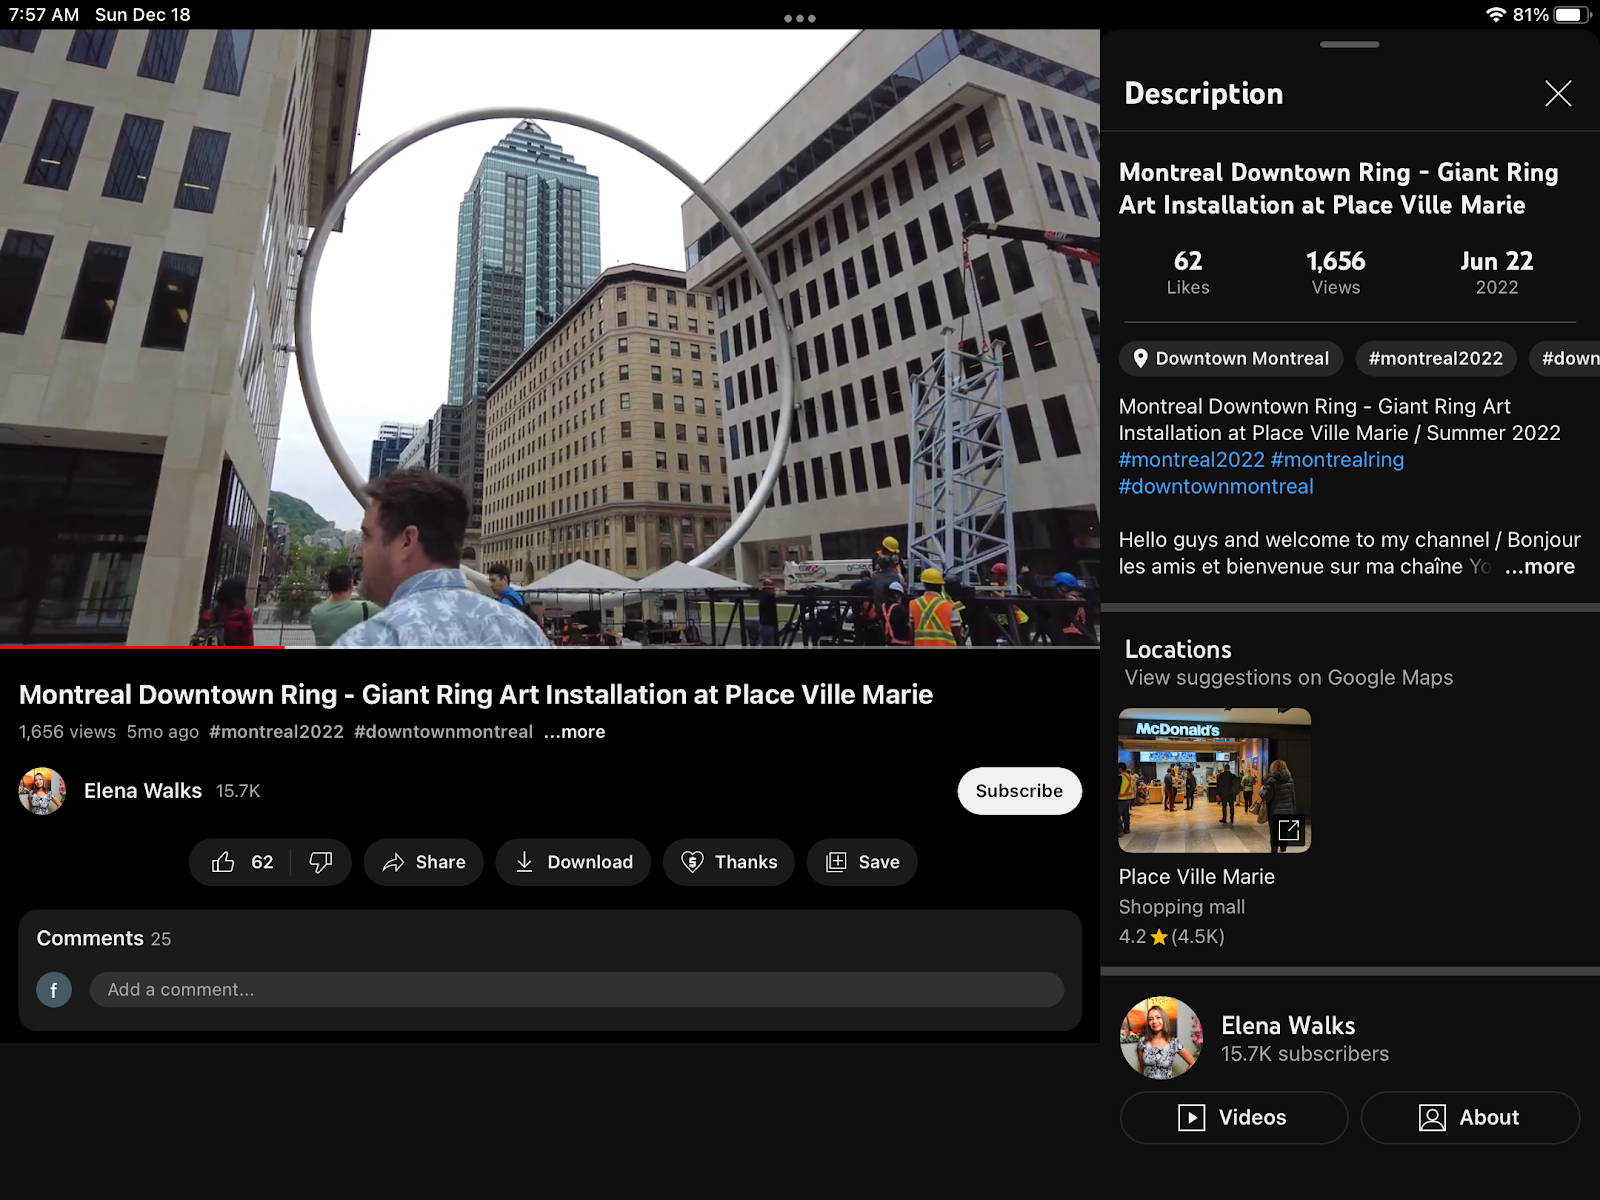1600x1200 pixels.
Task: Open the external link icon on location thumbnail
Action: (x=1289, y=830)
